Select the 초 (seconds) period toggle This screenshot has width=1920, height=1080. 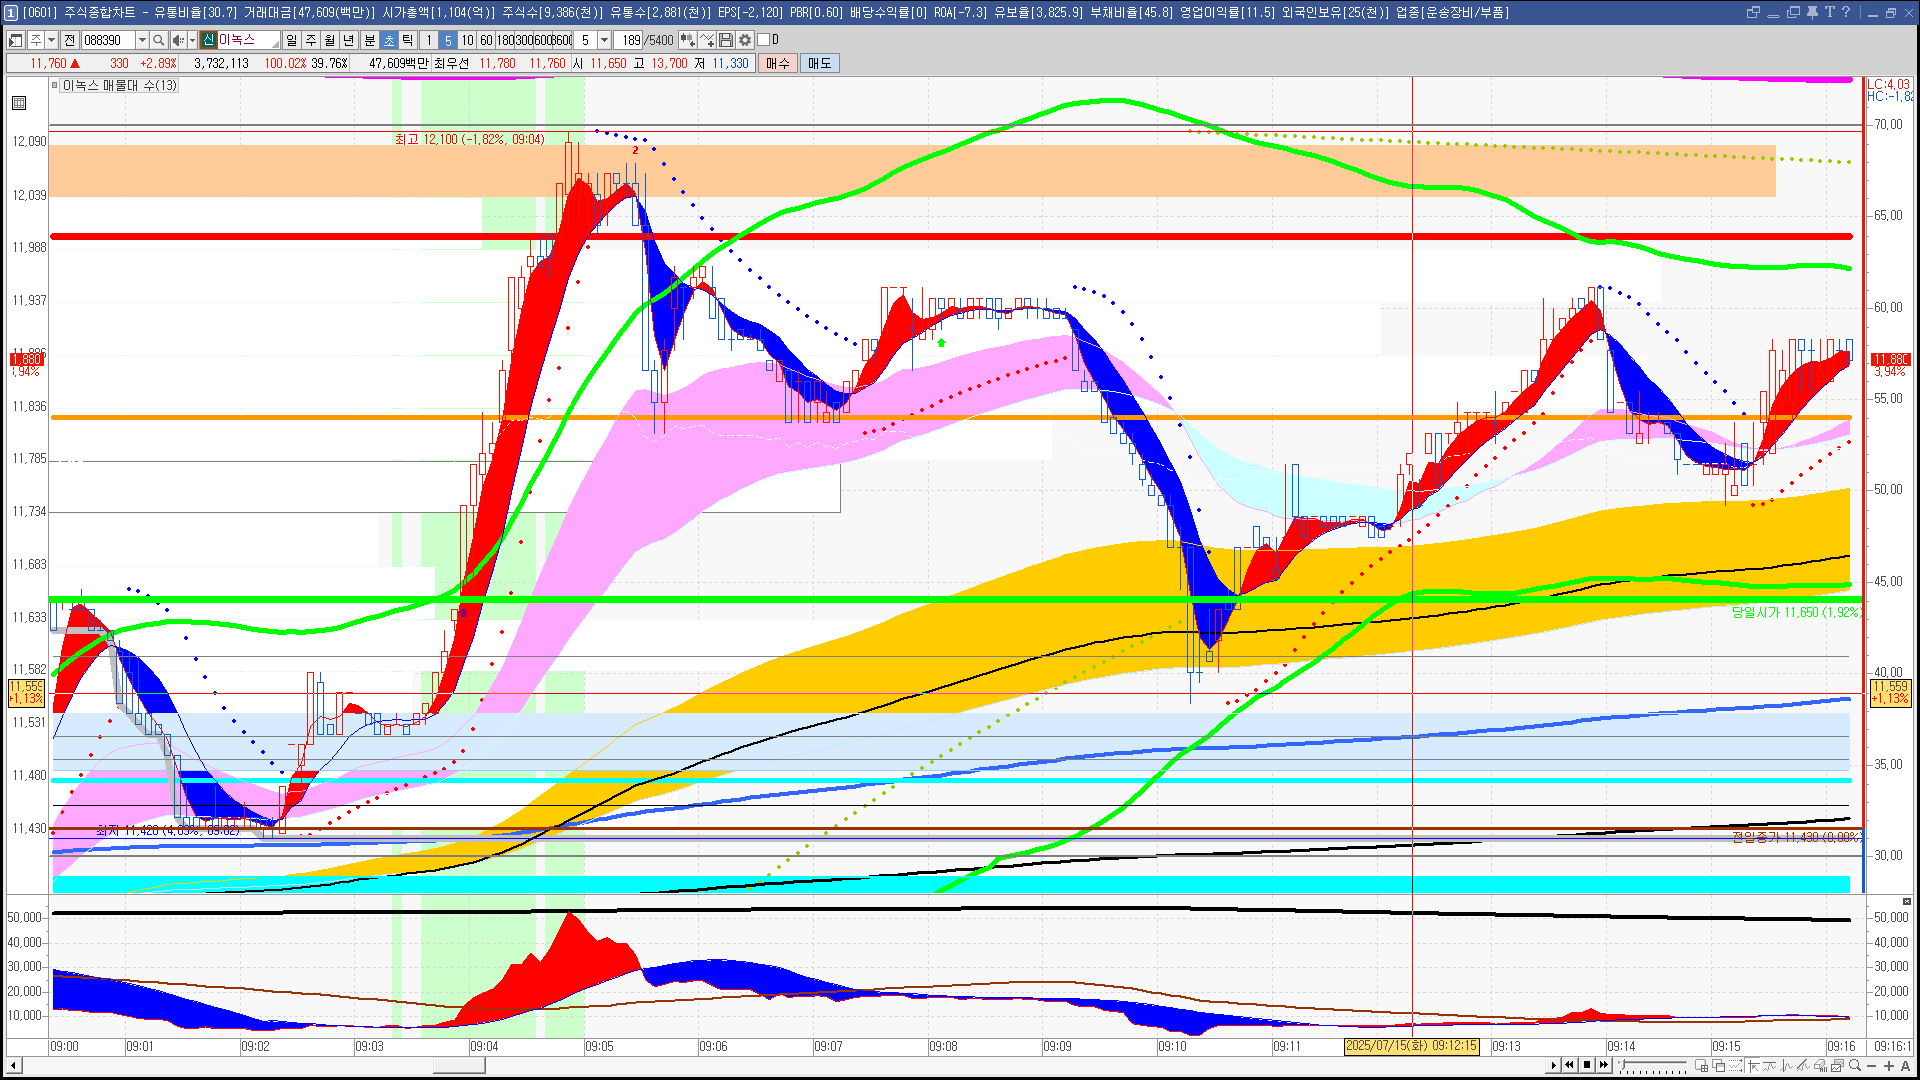click(389, 40)
